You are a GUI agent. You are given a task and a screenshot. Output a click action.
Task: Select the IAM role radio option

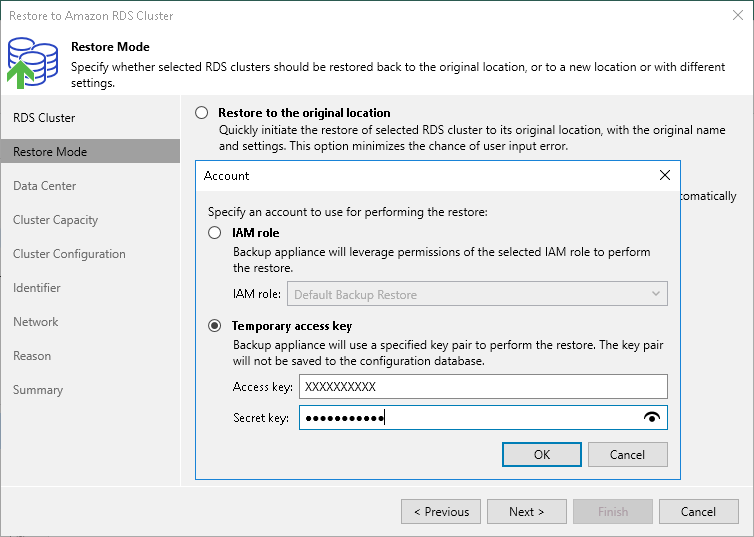click(214, 233)
